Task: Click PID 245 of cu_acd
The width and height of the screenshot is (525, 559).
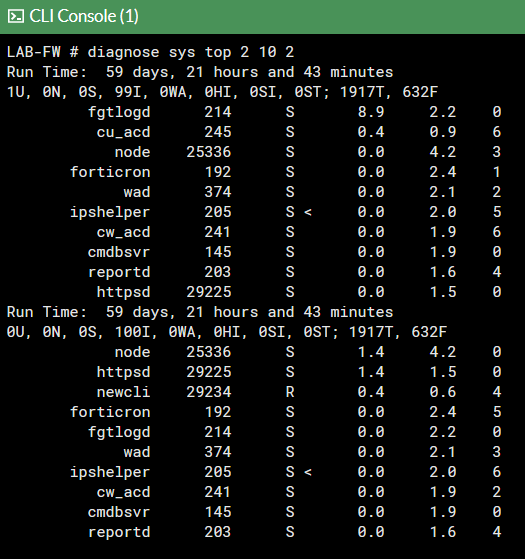Action: pyautogui.click(x=218, y=132)
